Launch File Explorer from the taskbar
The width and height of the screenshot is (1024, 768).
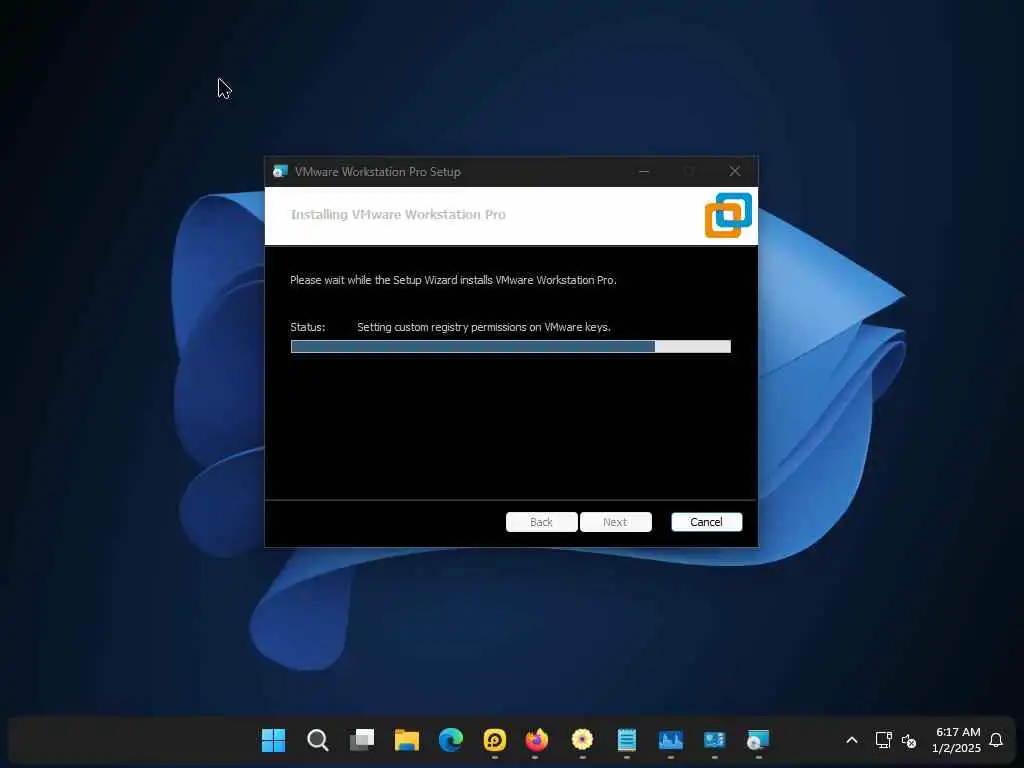click(406, 740)
